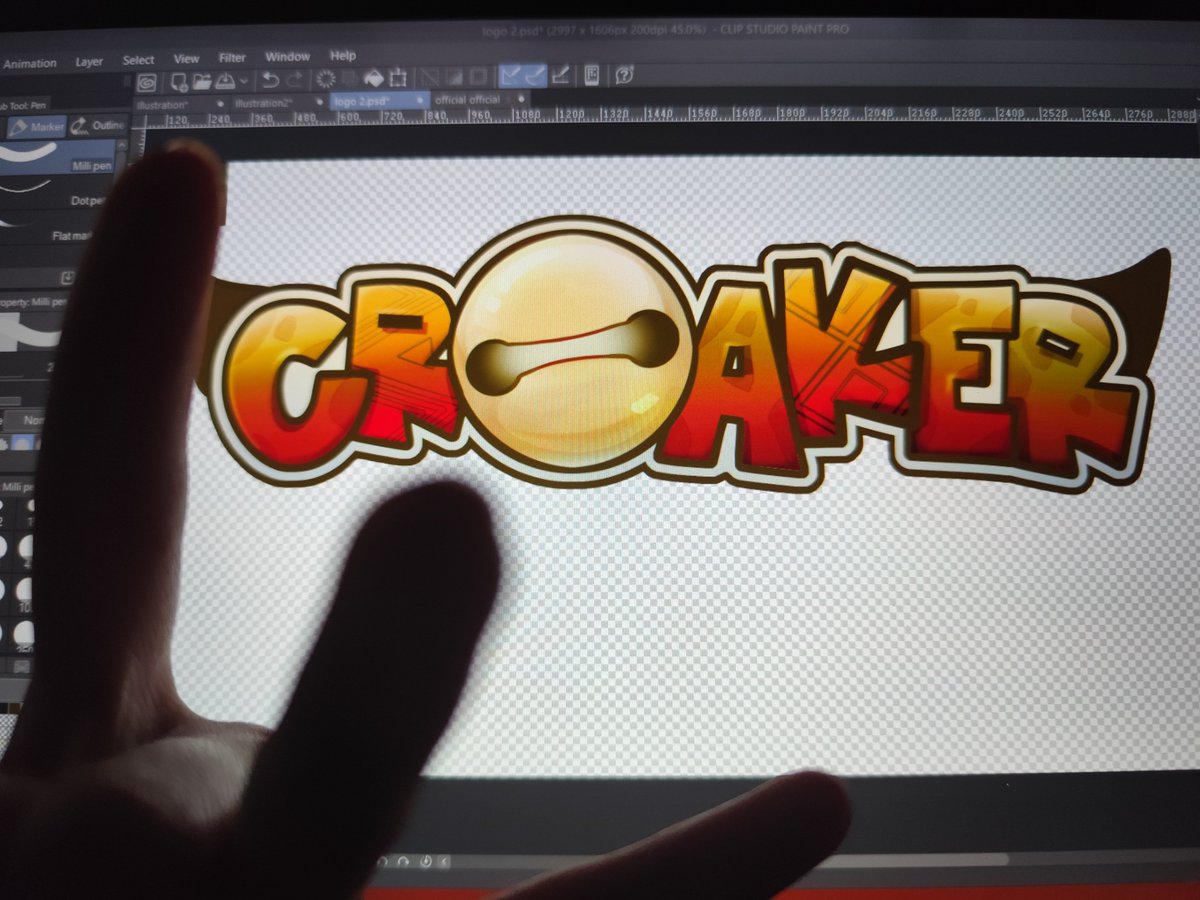Open Clip Studio Paint support help icon
This screenshot has width=1200, height=900.
pyautogui.click(x=624, y=75)
